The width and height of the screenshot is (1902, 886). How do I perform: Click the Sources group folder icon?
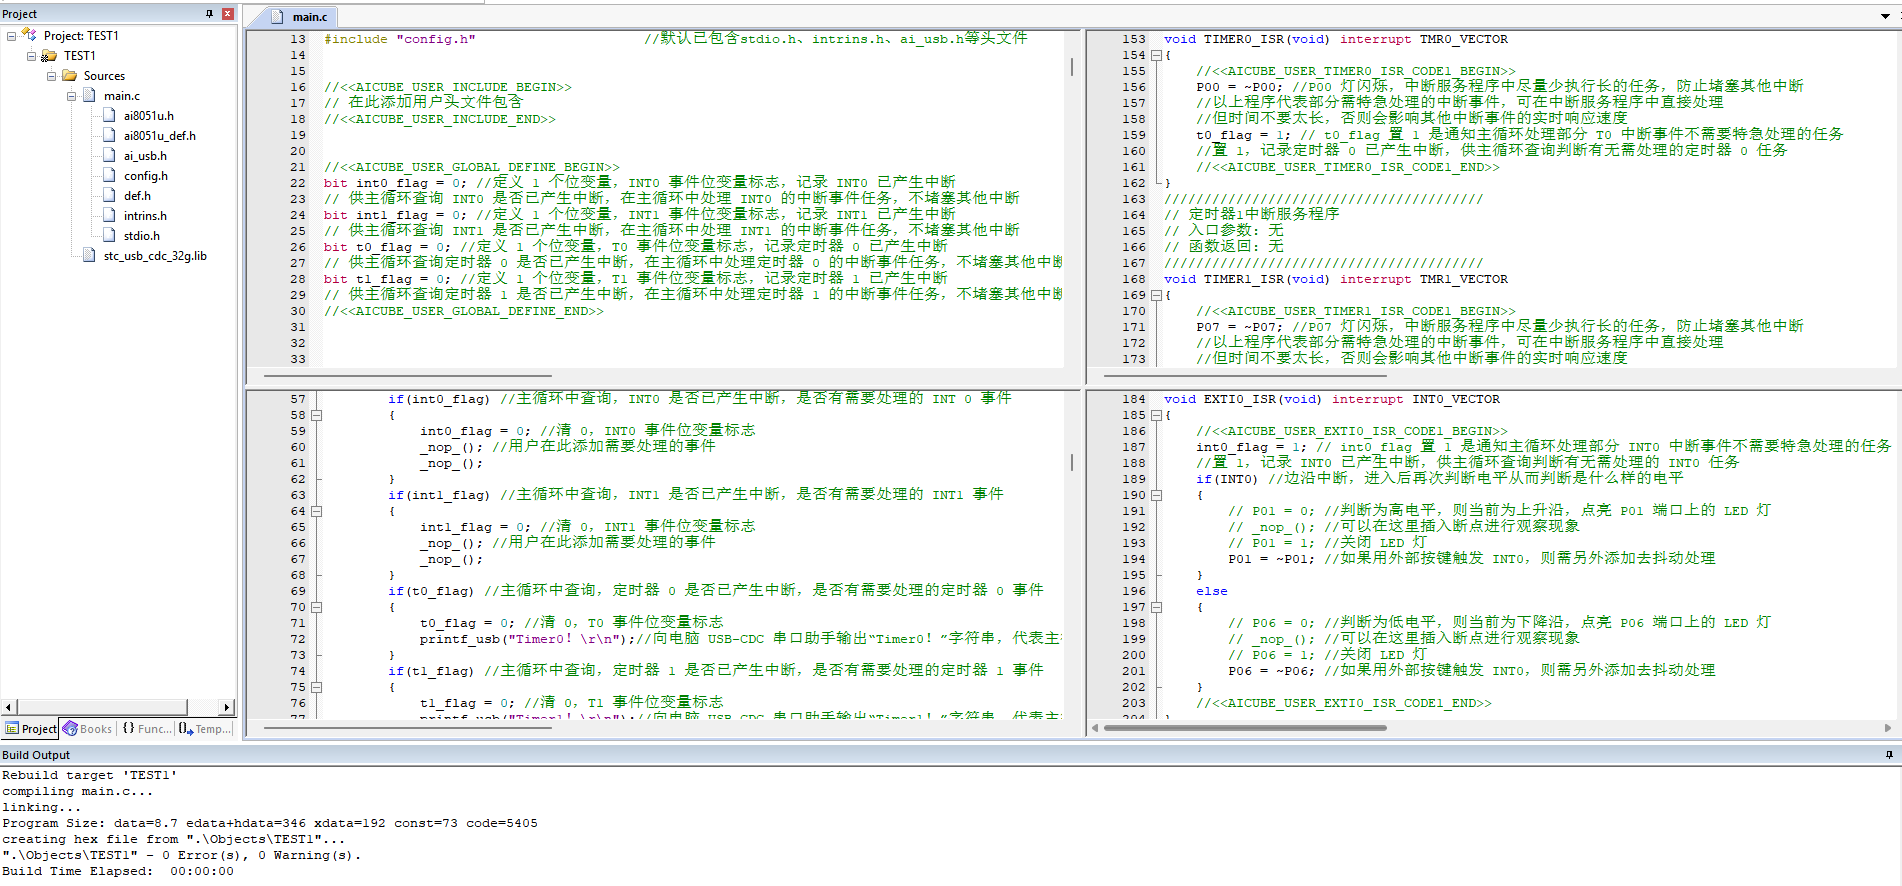point(69,75)
